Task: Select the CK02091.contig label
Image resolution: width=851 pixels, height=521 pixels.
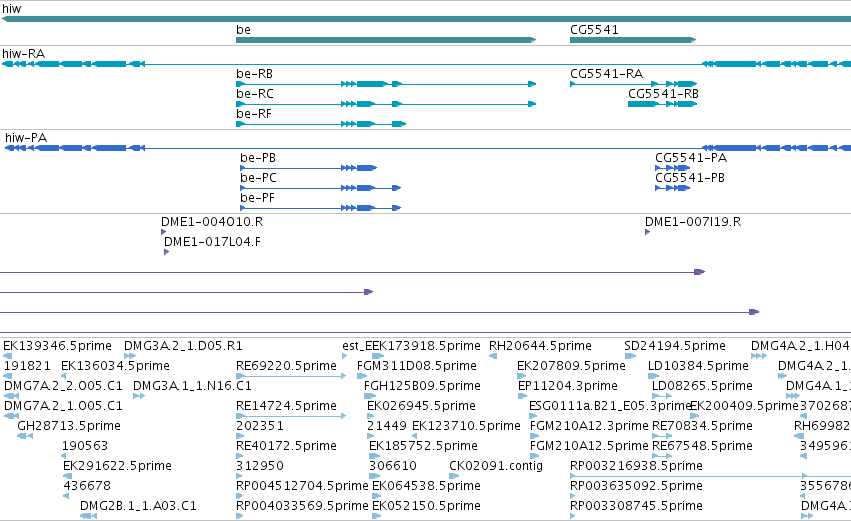Action: 496,467
